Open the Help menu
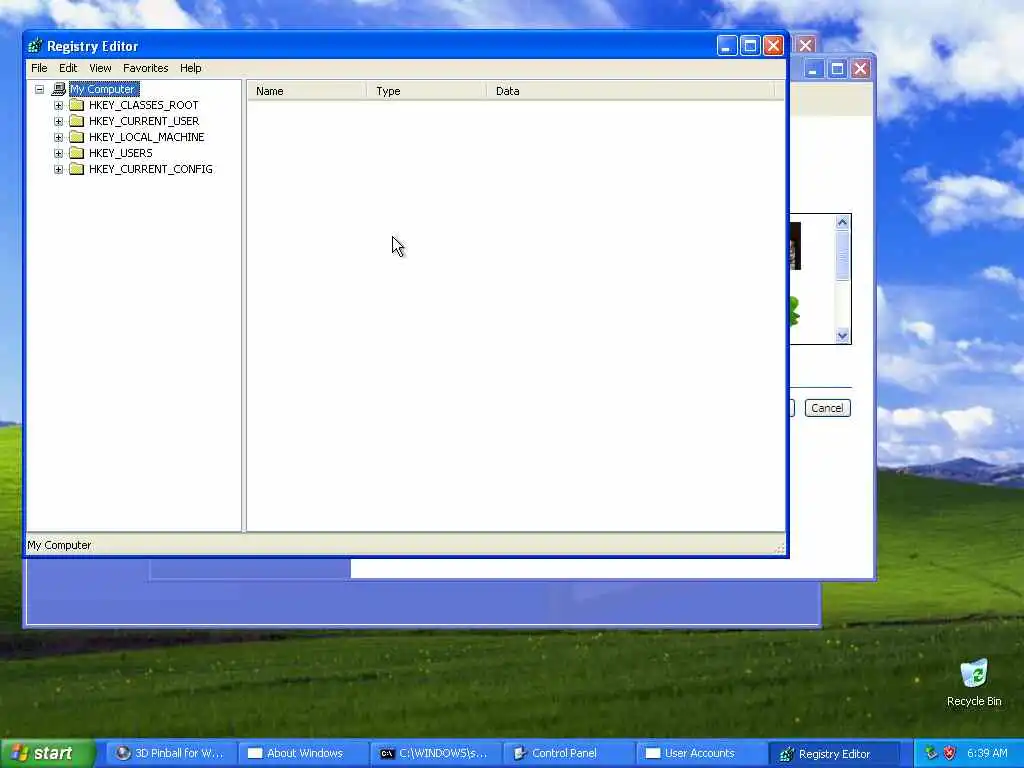The height and width of the screenshot is (768, 1024). pyautogui.click(x=191, y=68)
